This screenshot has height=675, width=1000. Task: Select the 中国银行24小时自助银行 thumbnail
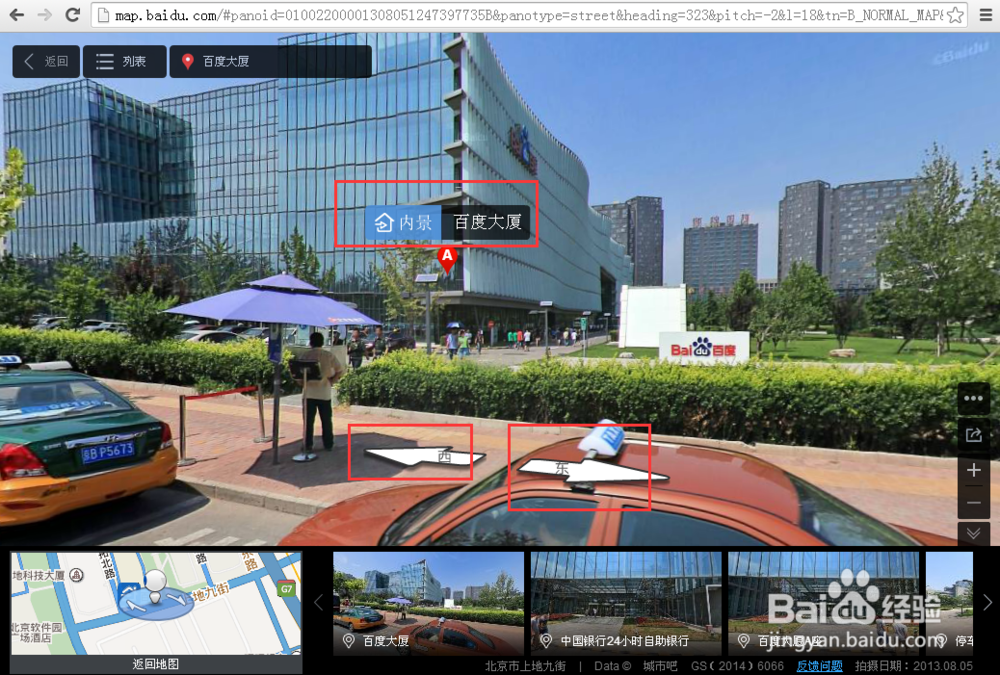624,600
